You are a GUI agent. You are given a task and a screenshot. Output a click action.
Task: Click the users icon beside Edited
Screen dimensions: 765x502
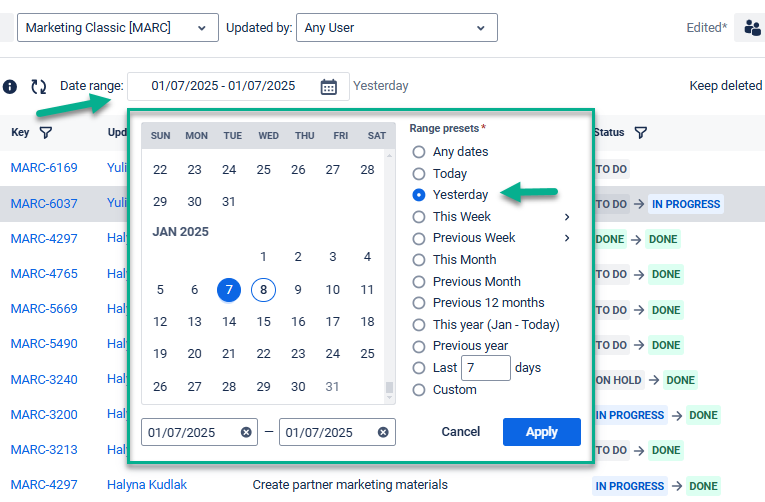coord(749,28)
